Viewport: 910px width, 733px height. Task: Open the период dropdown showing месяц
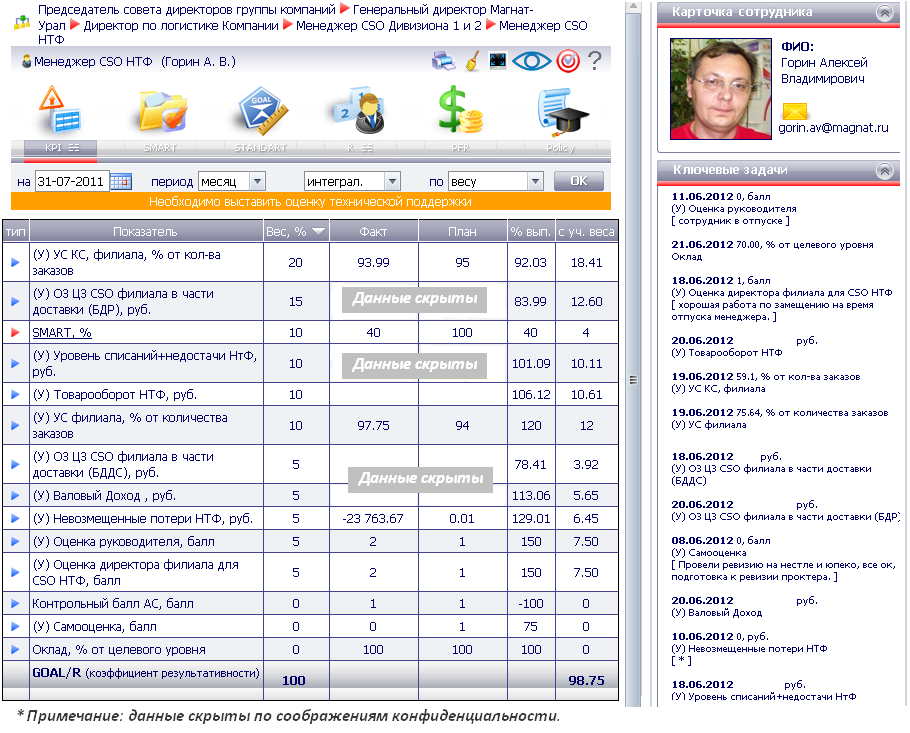pyautogui.click(x=232, y=182)
